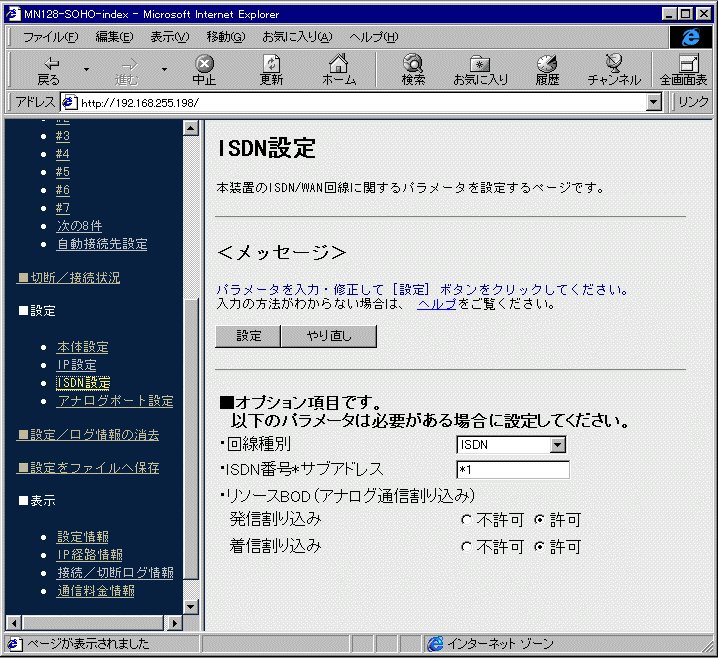
Task: Click the リンク links bar label
Action: click(x=693, y=102)
